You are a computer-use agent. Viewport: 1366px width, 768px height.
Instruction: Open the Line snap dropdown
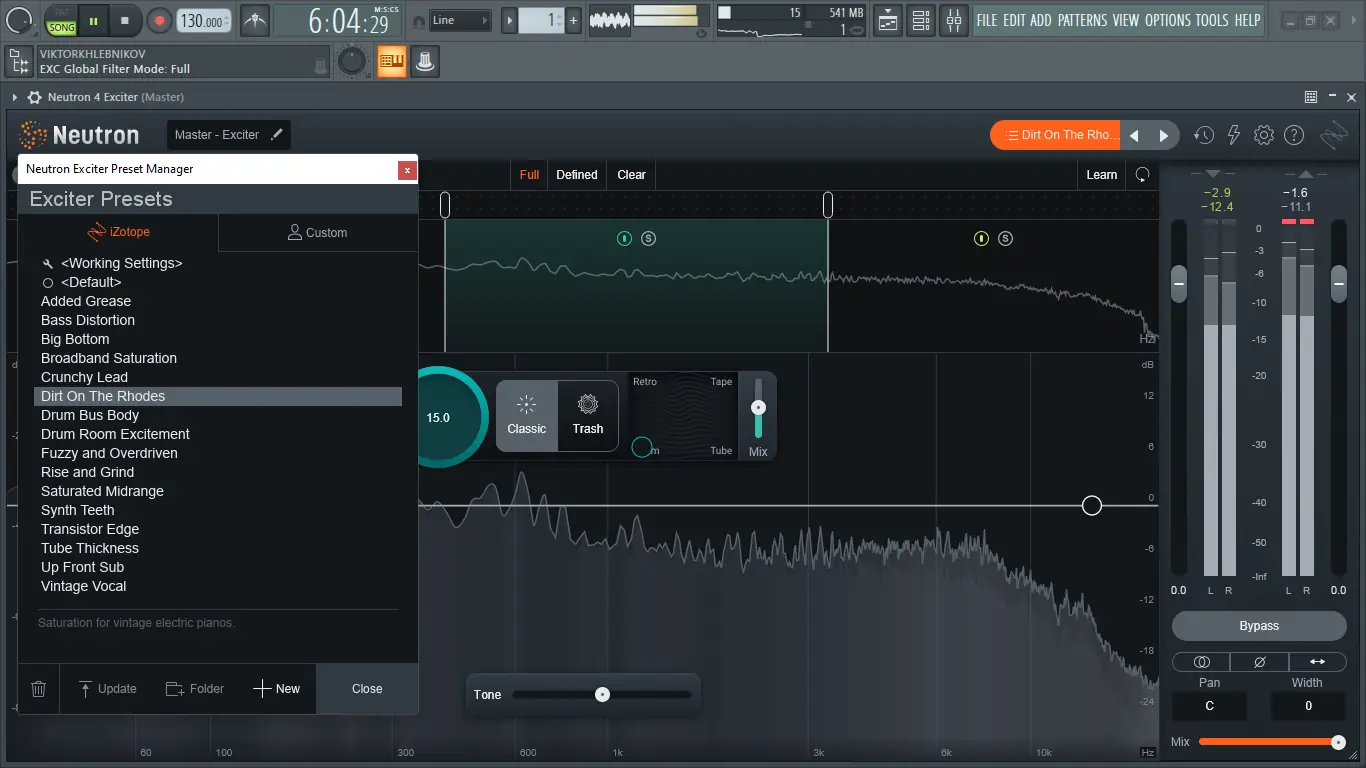(x=460, y=20)
